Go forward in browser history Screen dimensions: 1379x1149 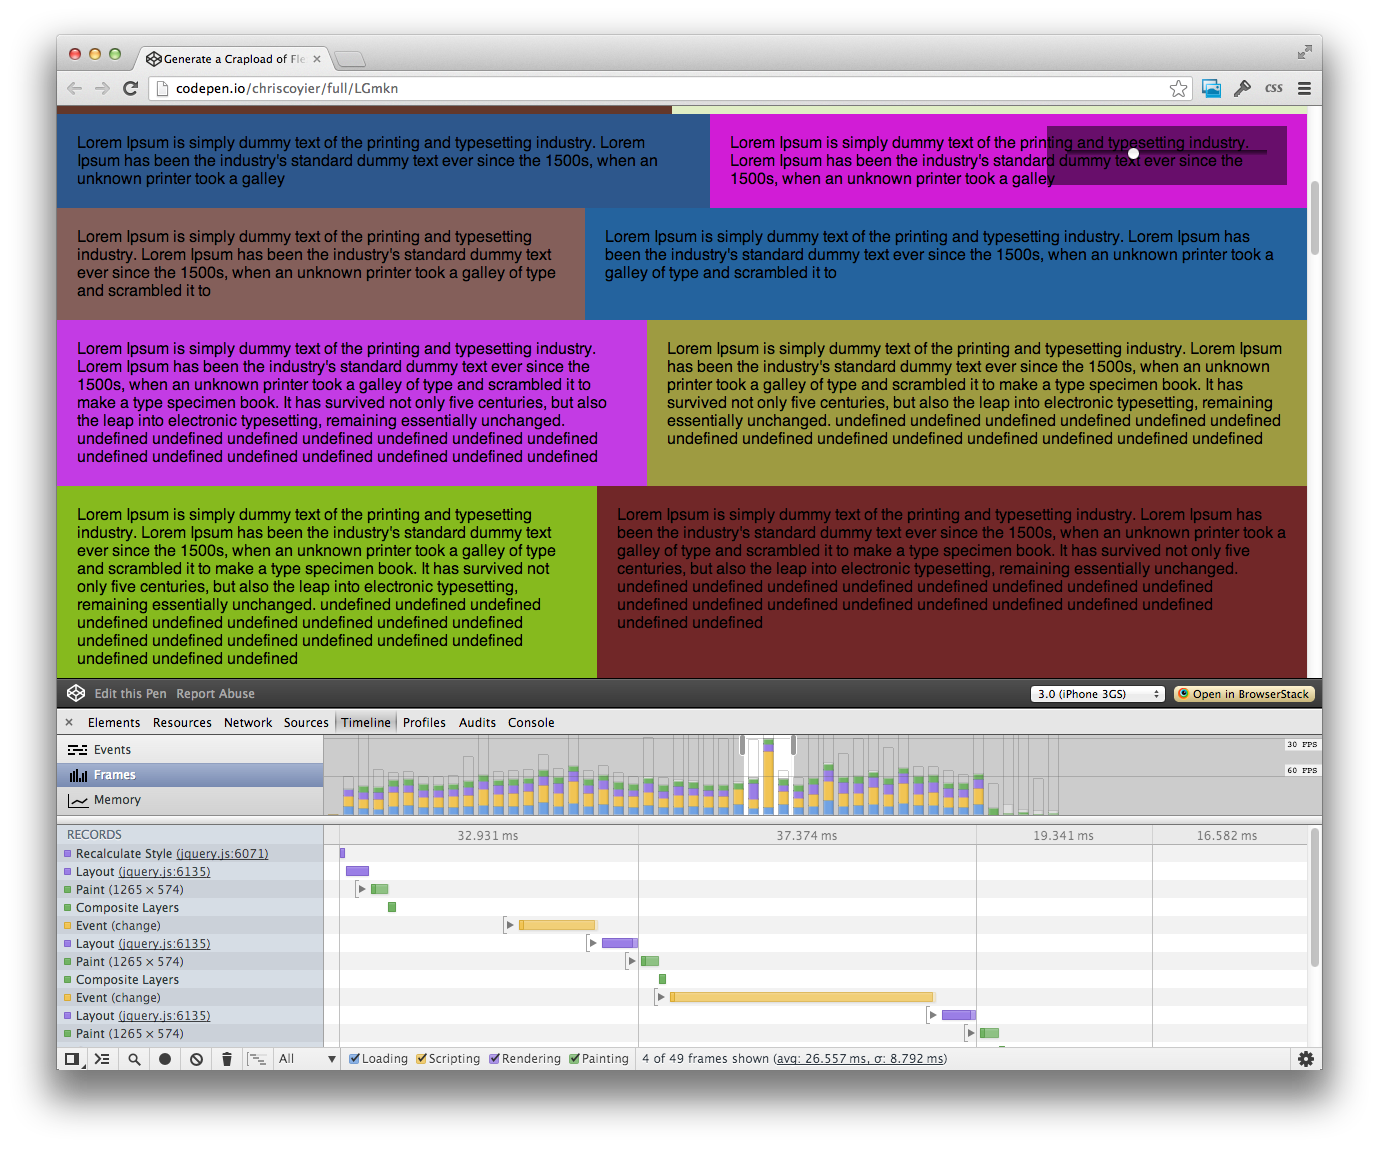(102, 88)
